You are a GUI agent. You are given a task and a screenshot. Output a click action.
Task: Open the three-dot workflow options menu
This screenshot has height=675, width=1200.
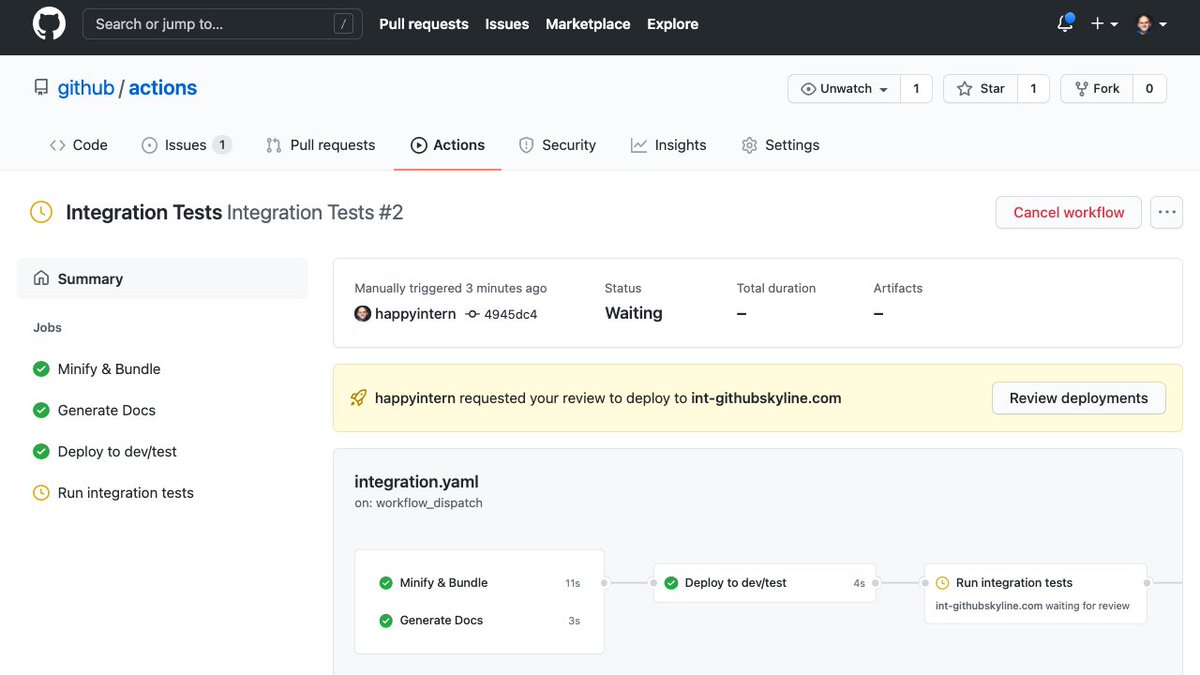pos(1167,212)
